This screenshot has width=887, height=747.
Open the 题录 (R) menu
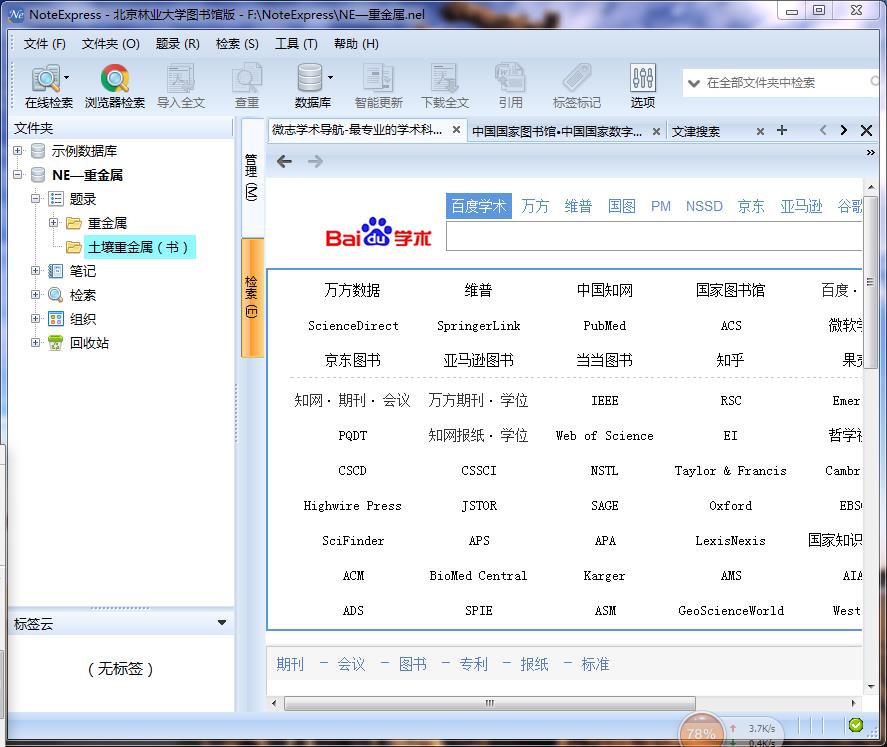tap(178, 44)
